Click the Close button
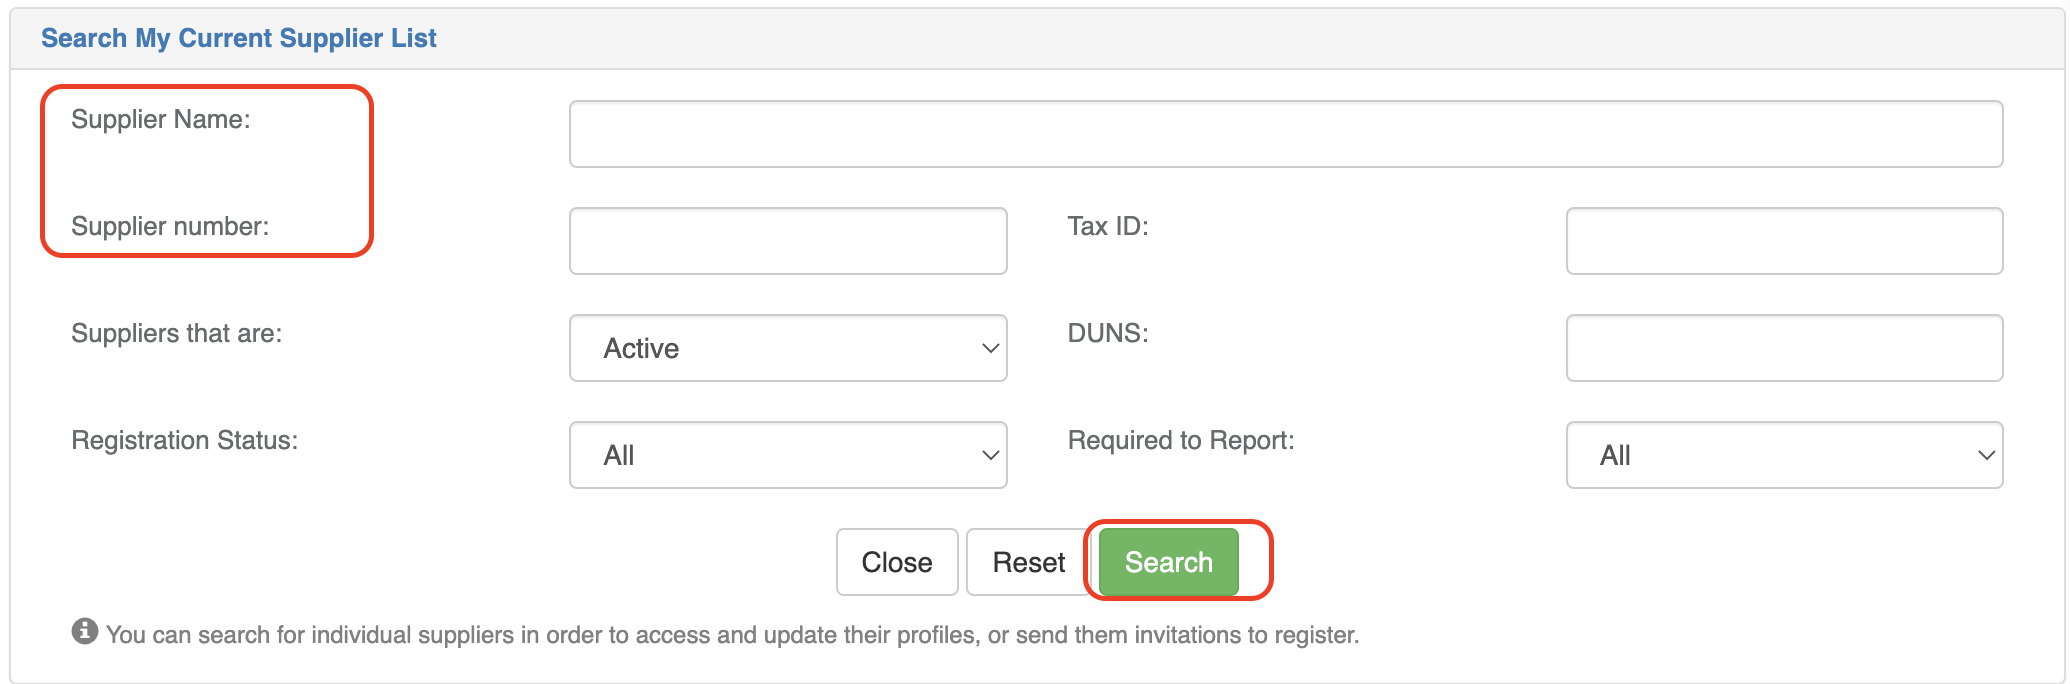This screenshot has height=684, width=2070. [x=897, y=562]
